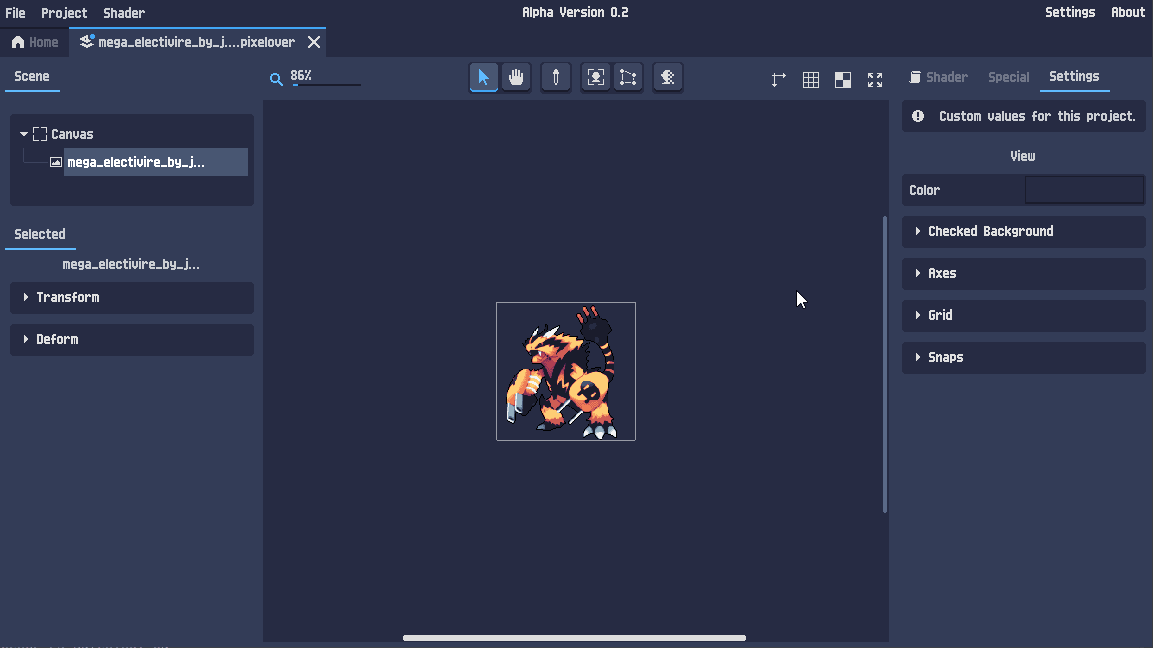Click the Canvas dashed-square icon
The image size is (1153, 648).
[40, 134]
